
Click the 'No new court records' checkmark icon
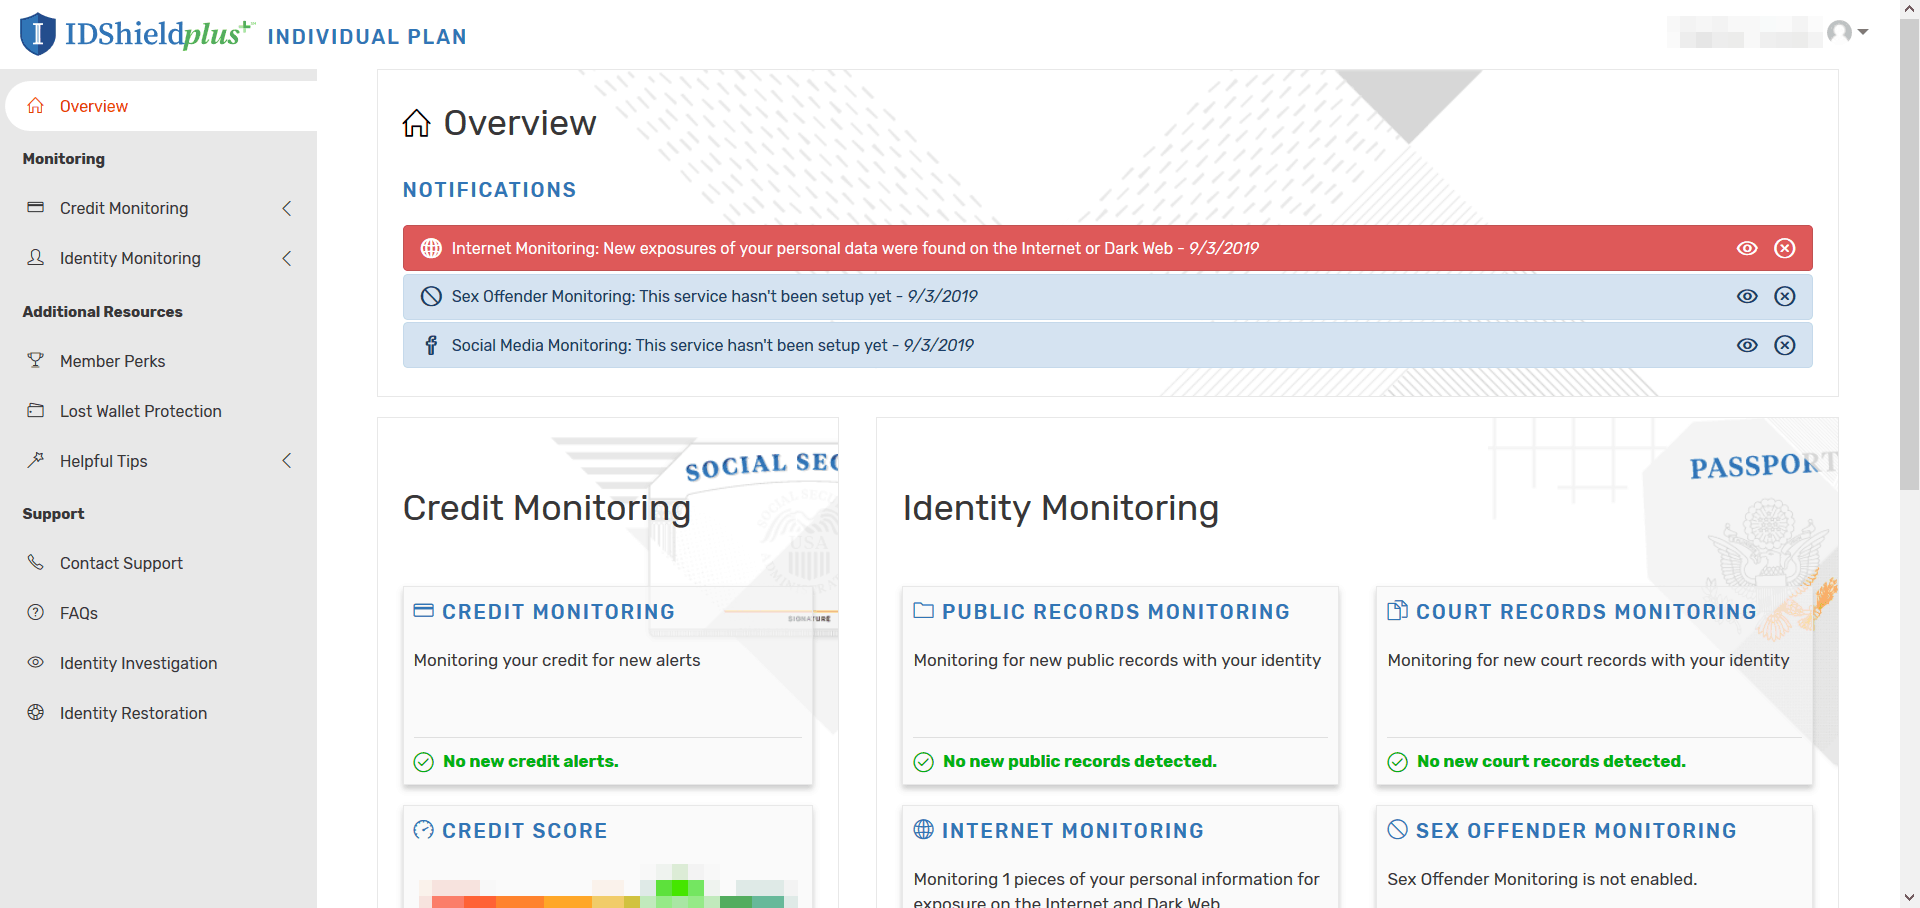click(1398, 762)
